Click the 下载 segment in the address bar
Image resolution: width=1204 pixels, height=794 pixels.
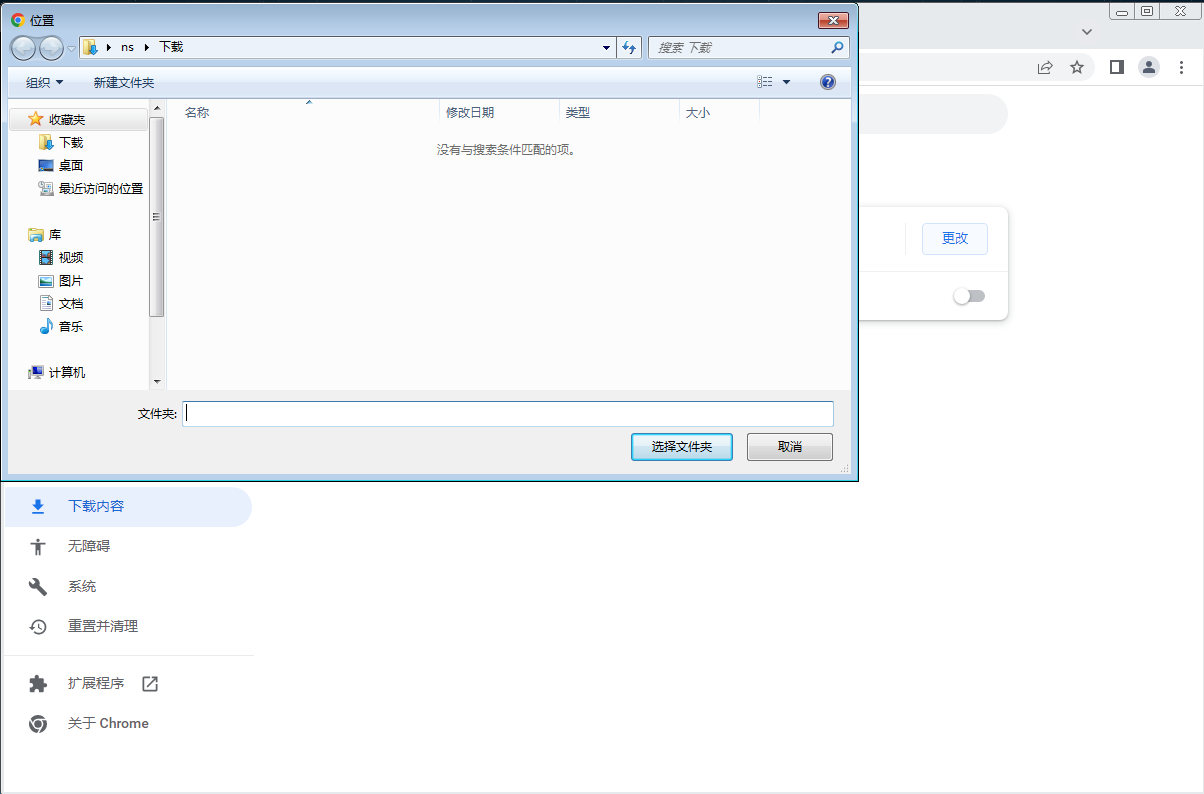pyautogui.click(x=171, y=47)
